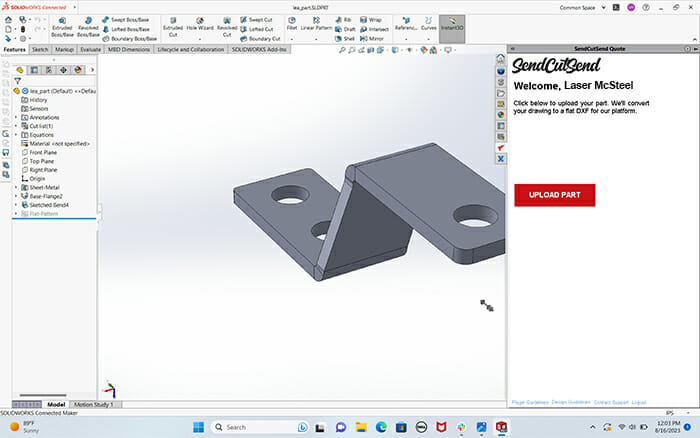Viewport: 700px width, 438px height.
Task: Switch to the Sketch tab
Action: [40, 48]
